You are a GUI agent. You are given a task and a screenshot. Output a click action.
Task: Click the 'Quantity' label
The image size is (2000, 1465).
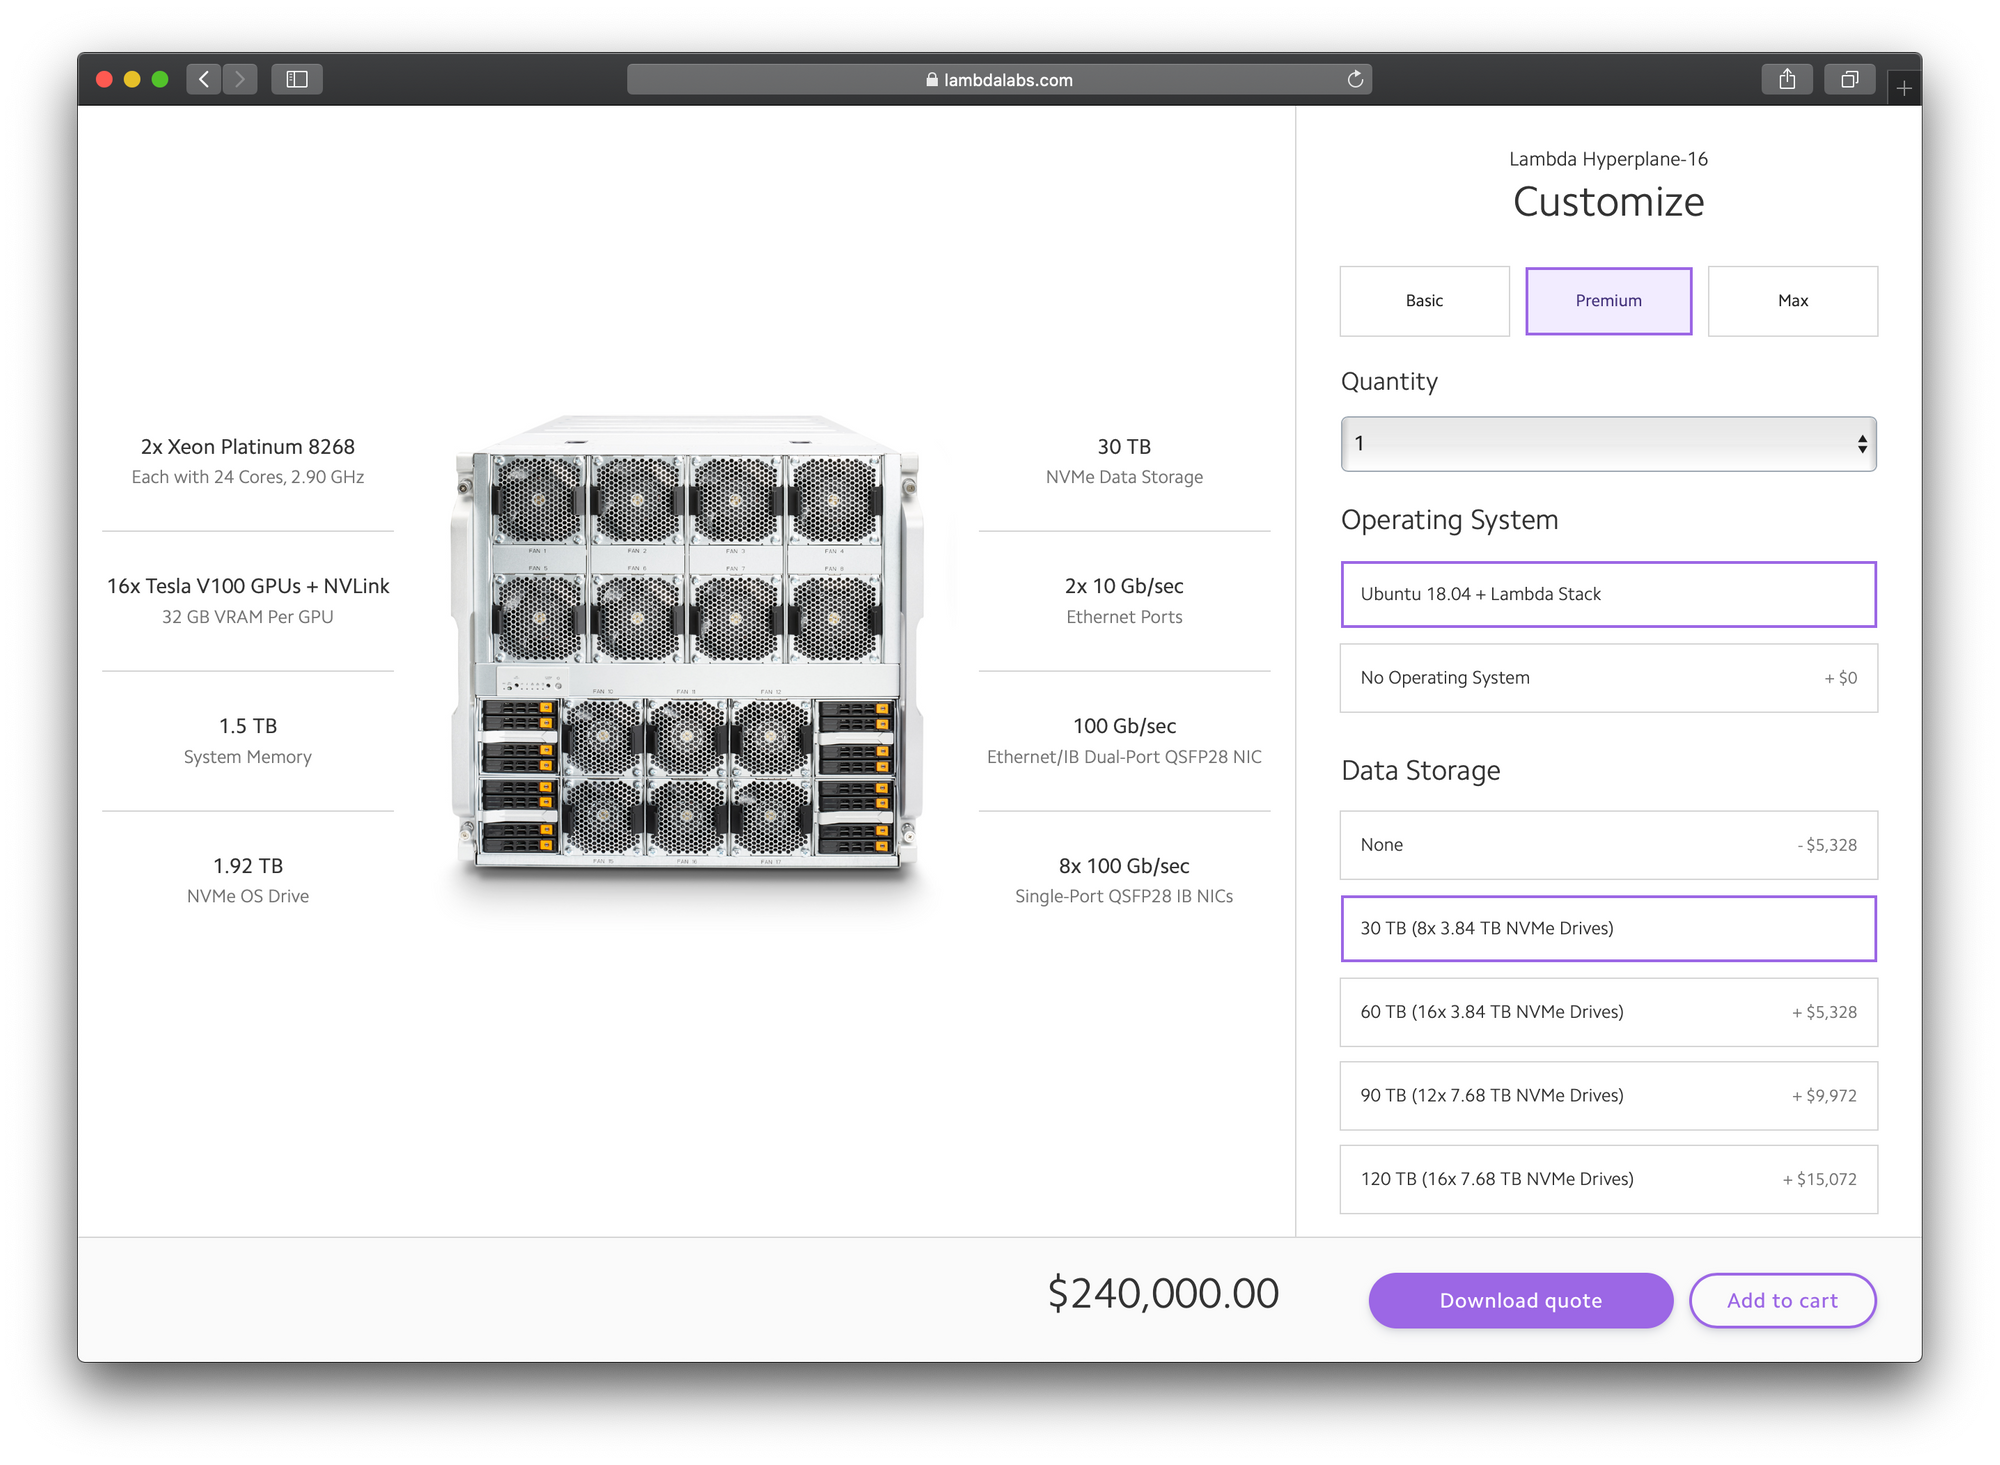point(1389,382)
